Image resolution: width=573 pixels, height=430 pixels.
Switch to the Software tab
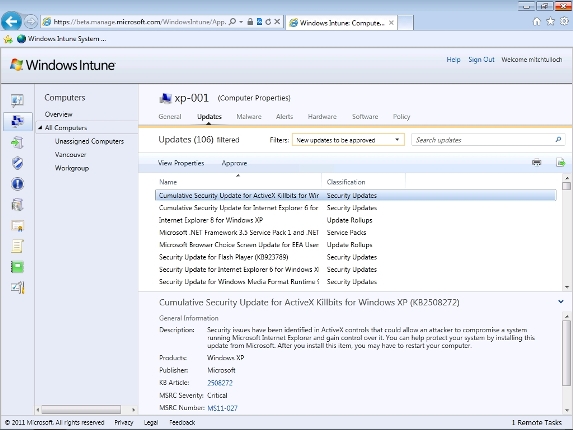pos(365,117)
